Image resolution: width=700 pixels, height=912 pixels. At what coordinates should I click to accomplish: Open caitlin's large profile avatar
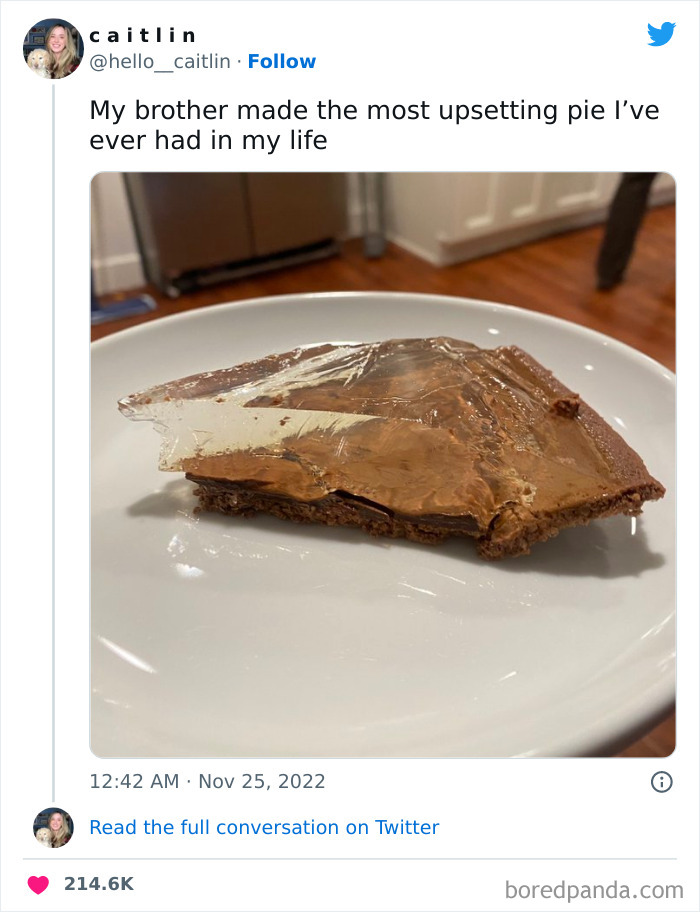point(52,48)
